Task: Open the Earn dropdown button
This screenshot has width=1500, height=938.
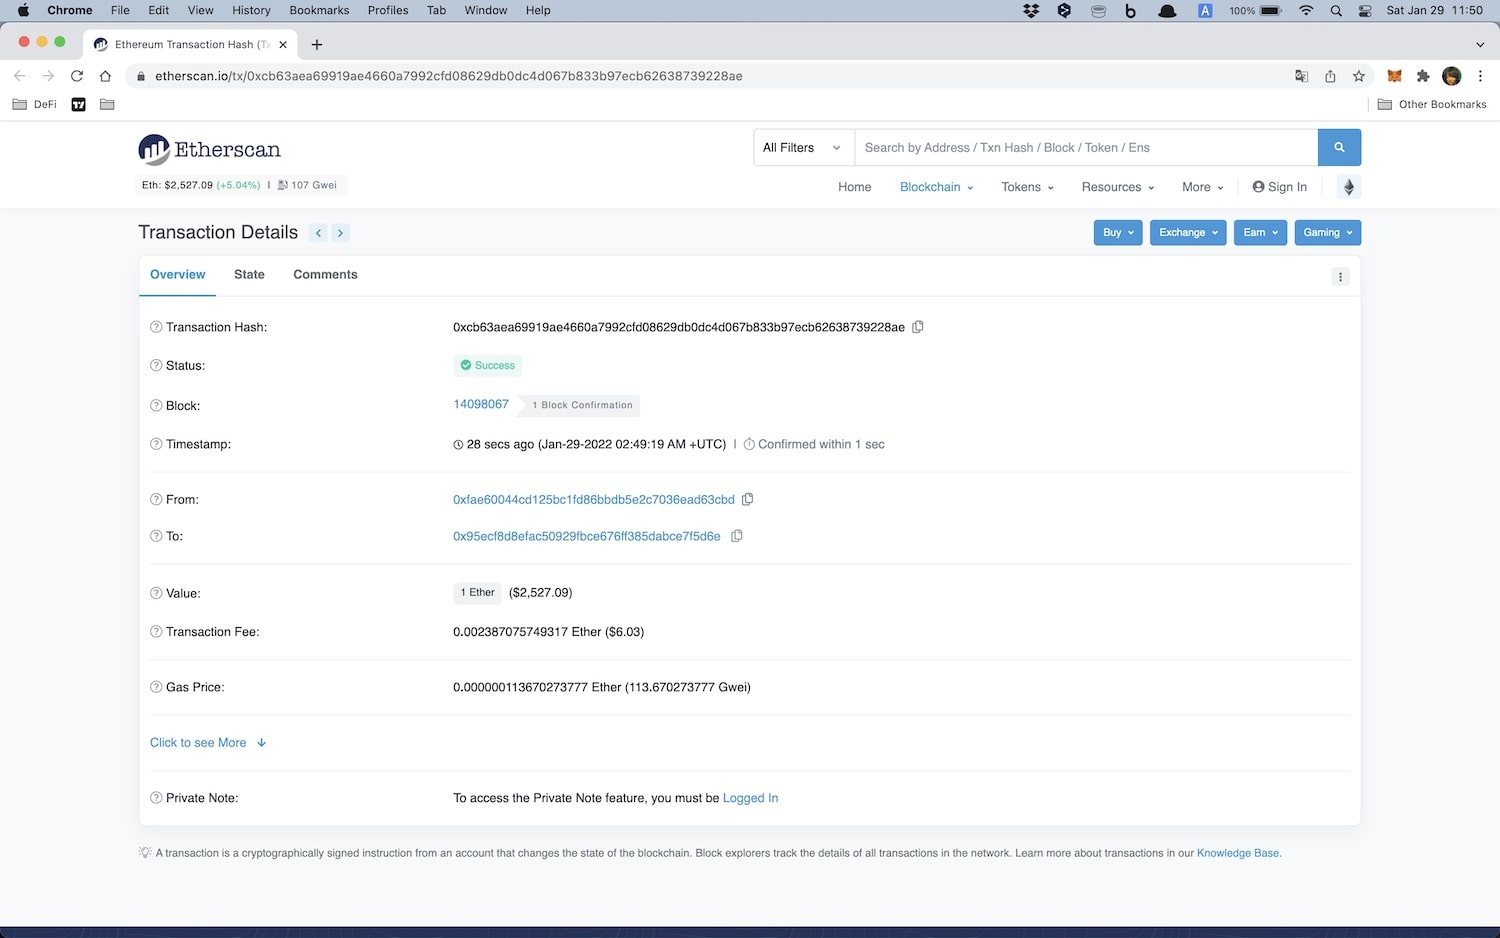Action: click(1260, 232)
